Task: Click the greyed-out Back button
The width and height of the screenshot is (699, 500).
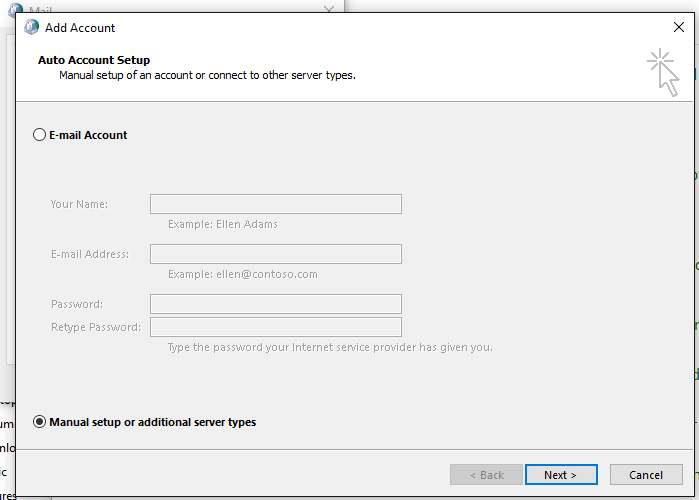Action: point(486,475)
